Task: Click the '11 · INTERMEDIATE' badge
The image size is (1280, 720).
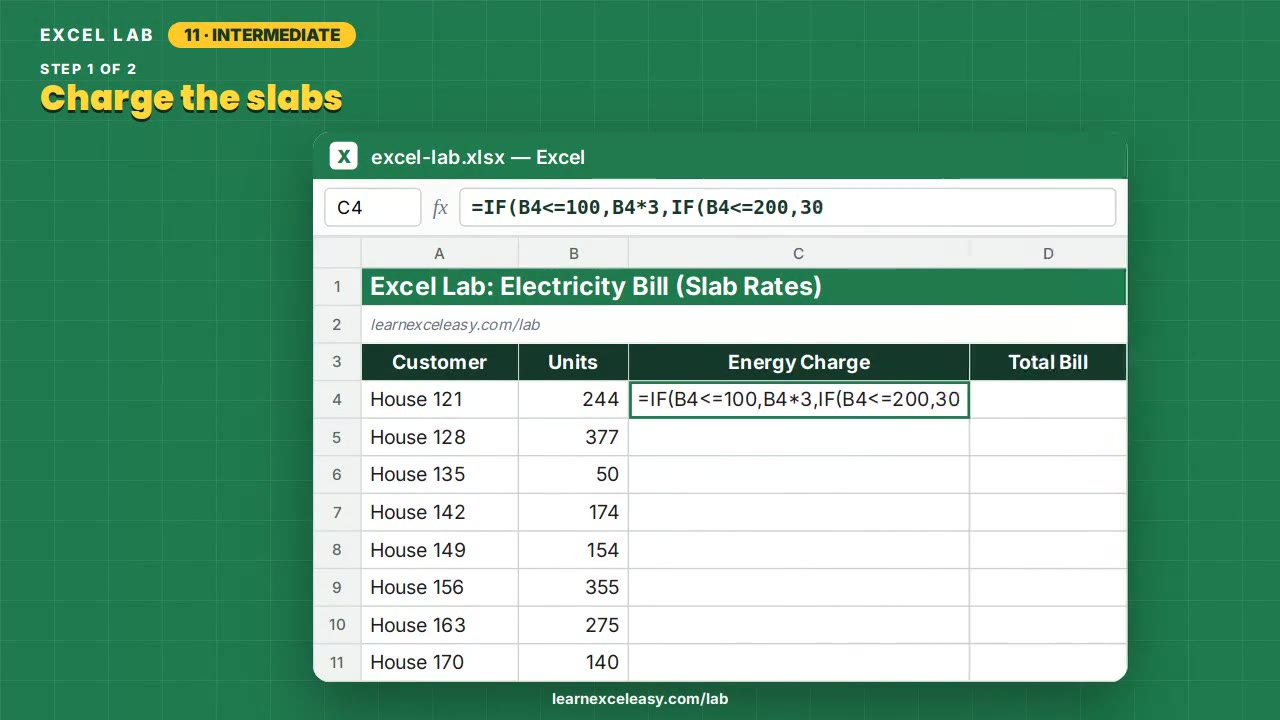Action: click(x=262, y=35)
